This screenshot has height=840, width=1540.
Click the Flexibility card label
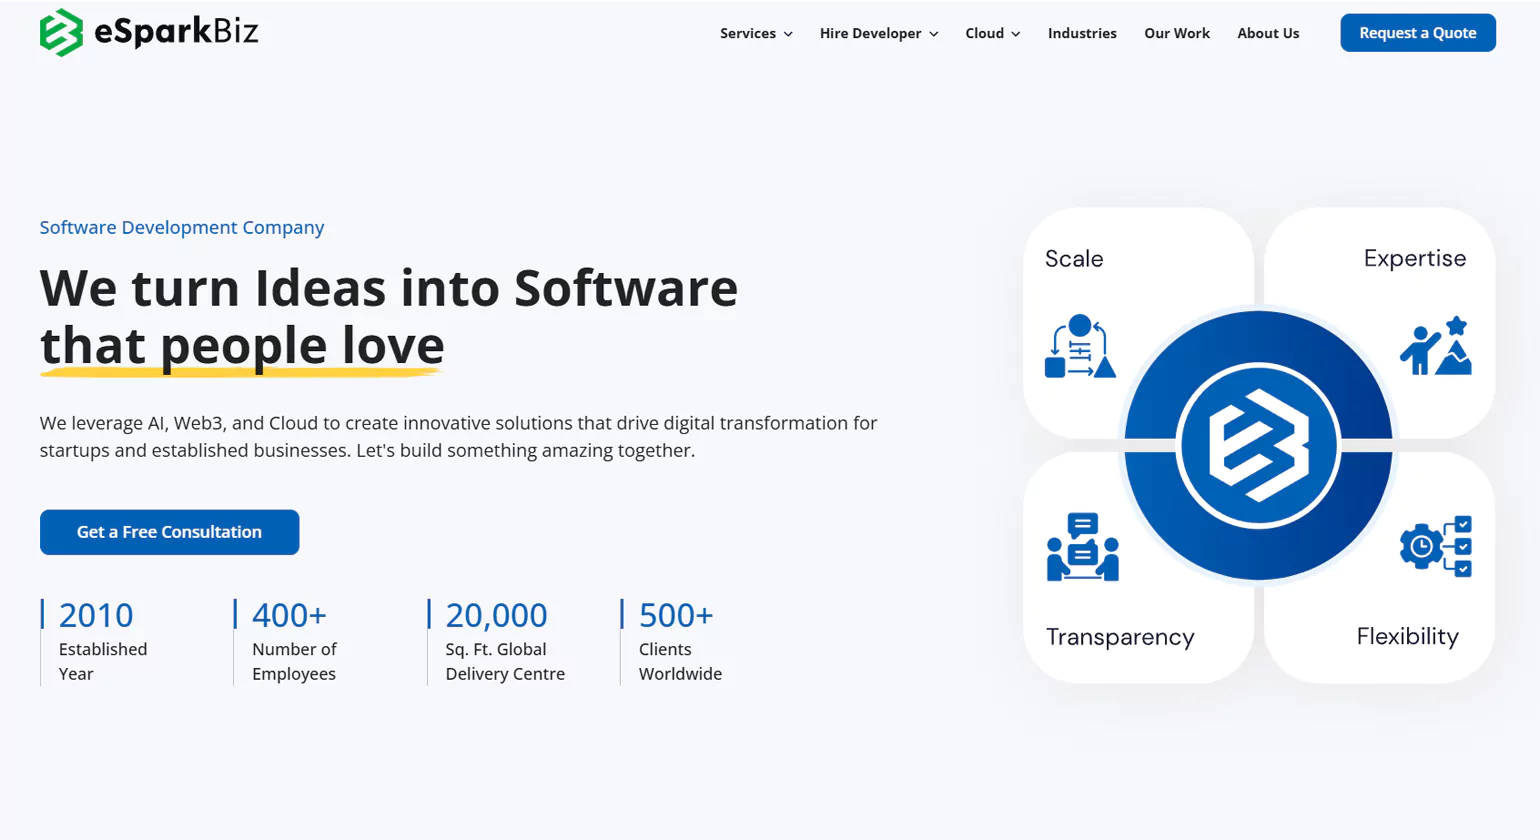(x=1407, y=636)
